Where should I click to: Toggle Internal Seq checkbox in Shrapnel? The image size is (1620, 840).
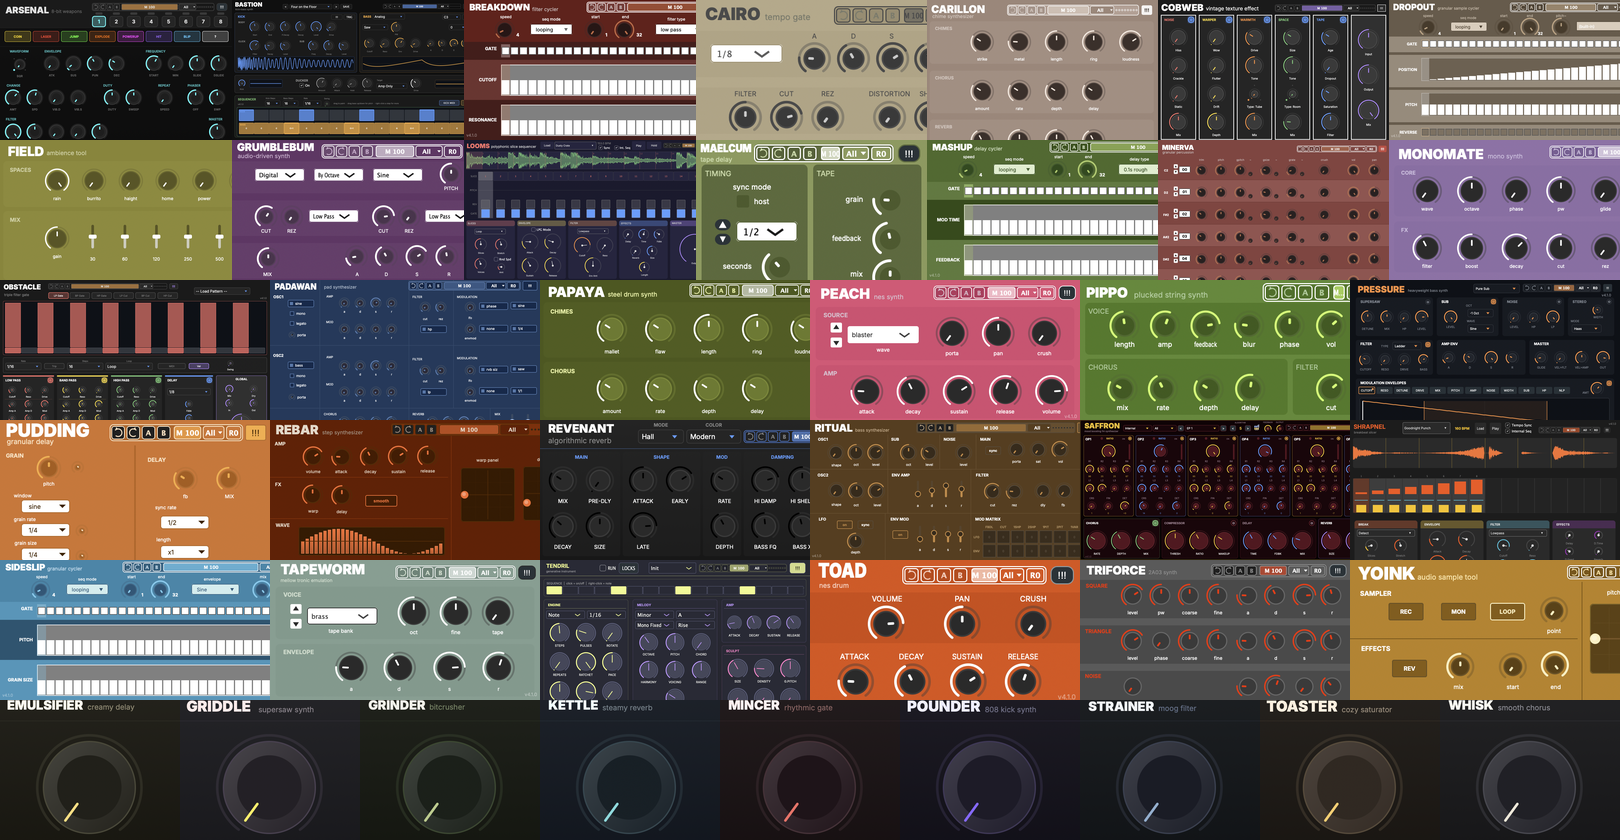(x=1507, y=431)
